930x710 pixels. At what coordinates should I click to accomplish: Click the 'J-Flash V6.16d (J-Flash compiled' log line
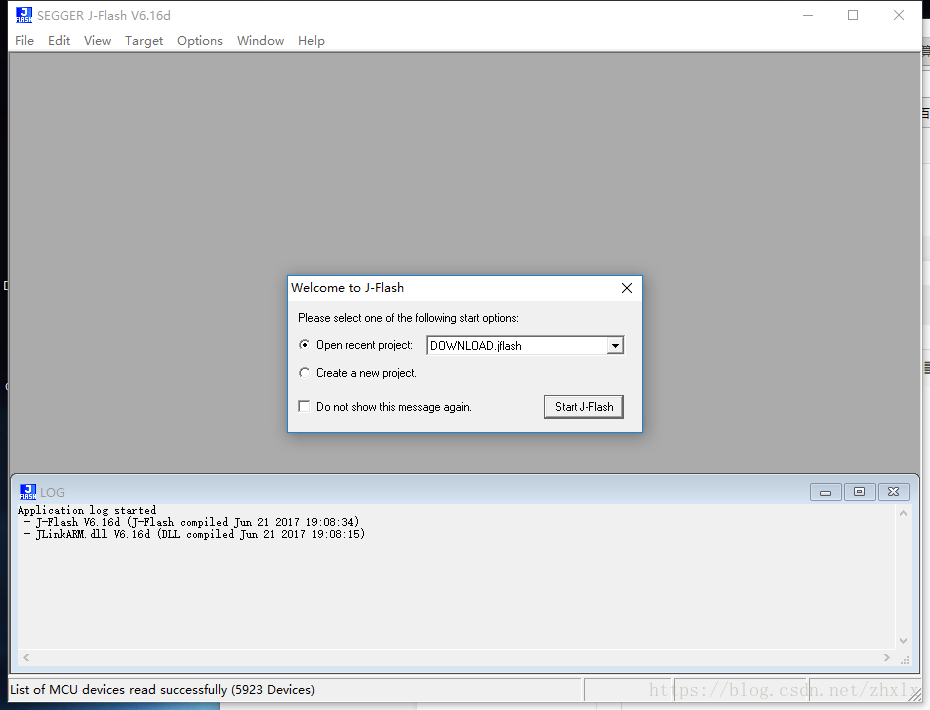click(x=192, y=522)
